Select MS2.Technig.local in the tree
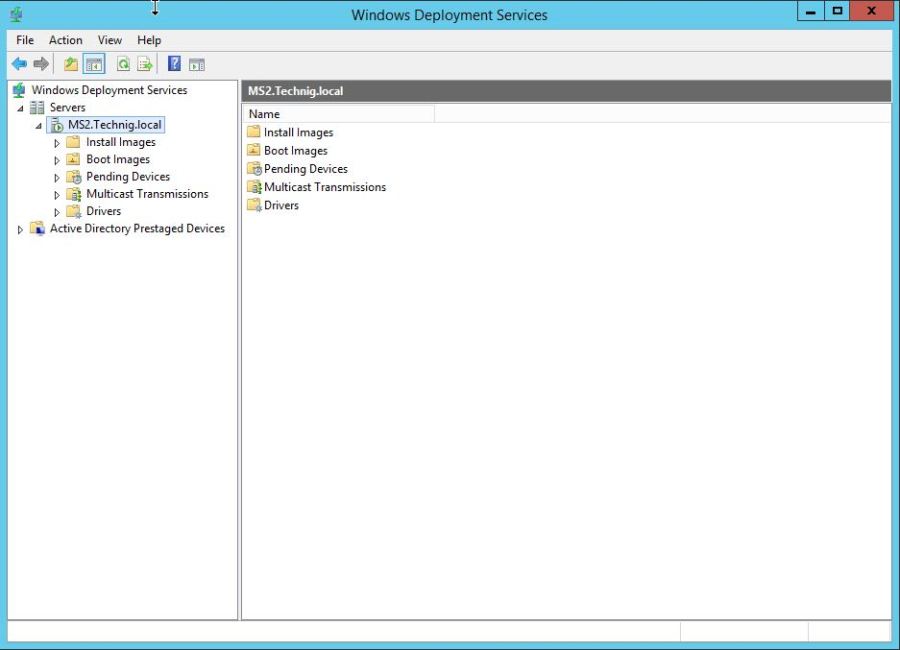The image size is (900, 650). point(115,125)
